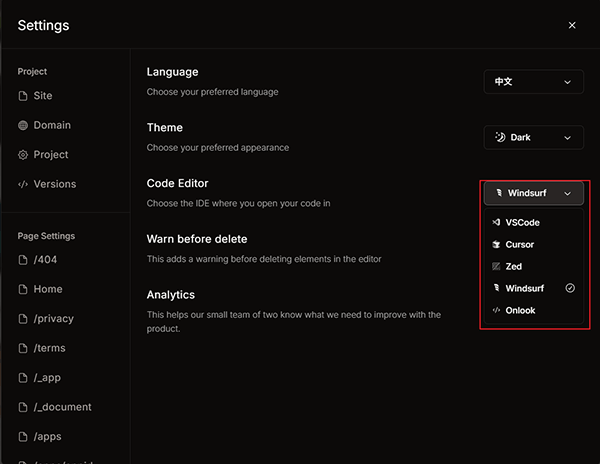
Task: Click the Onlook logo icon in dropdown
Action: 496,310
